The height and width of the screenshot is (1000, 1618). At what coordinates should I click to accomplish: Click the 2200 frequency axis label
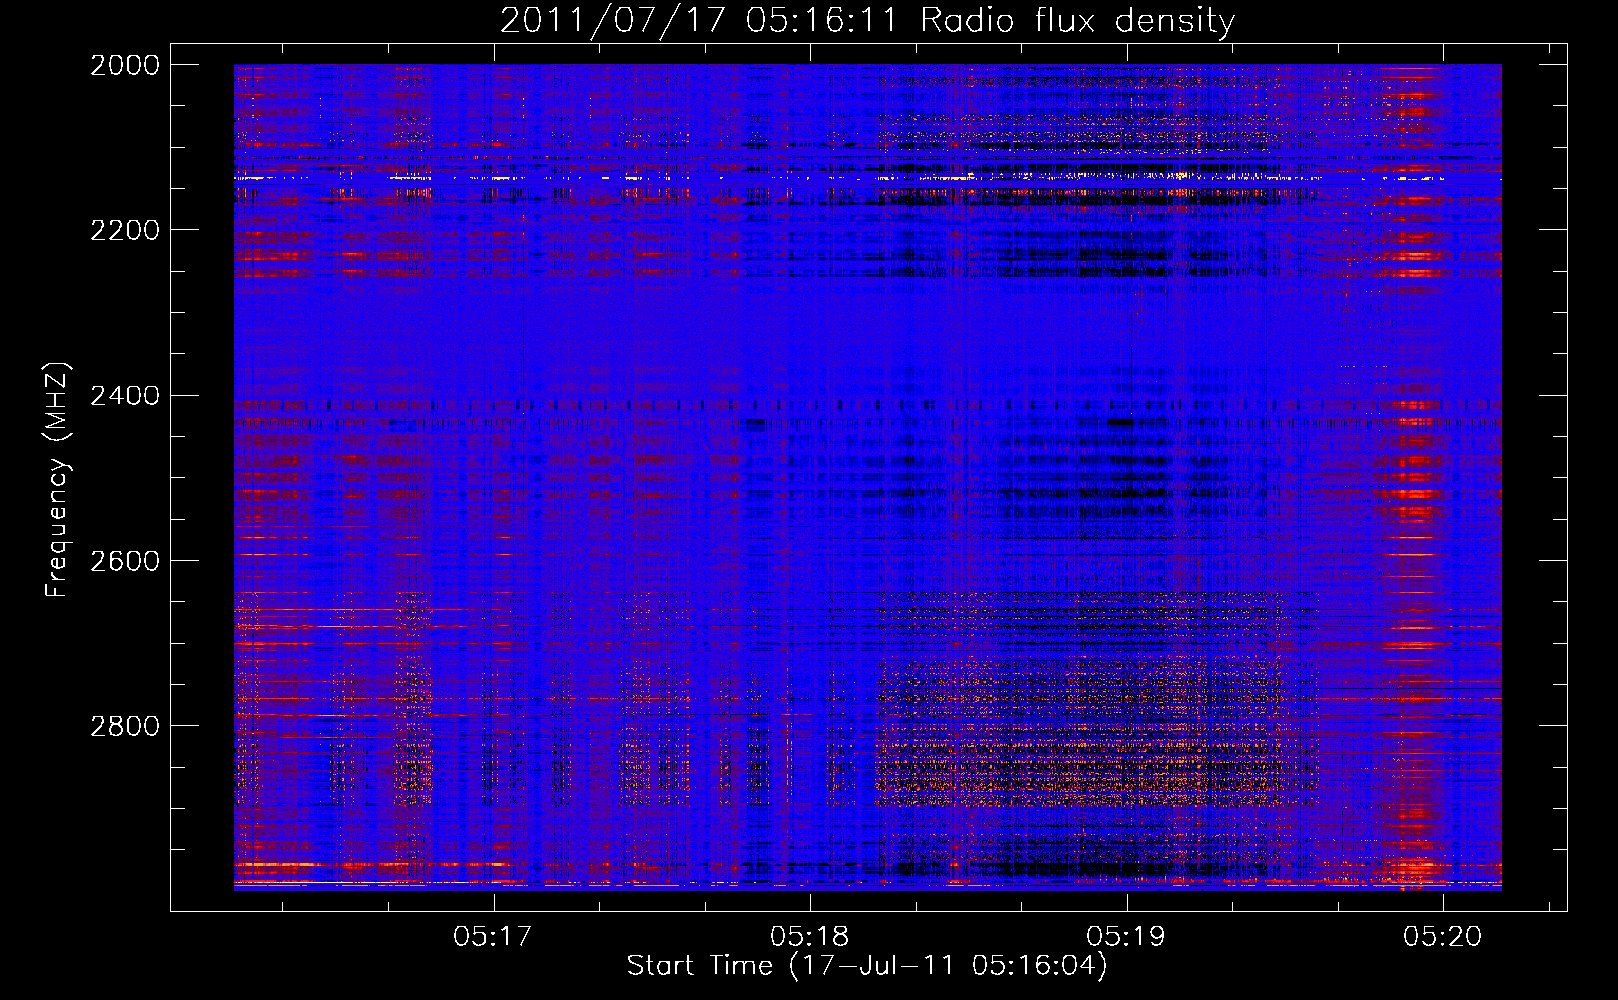(125, 230)
